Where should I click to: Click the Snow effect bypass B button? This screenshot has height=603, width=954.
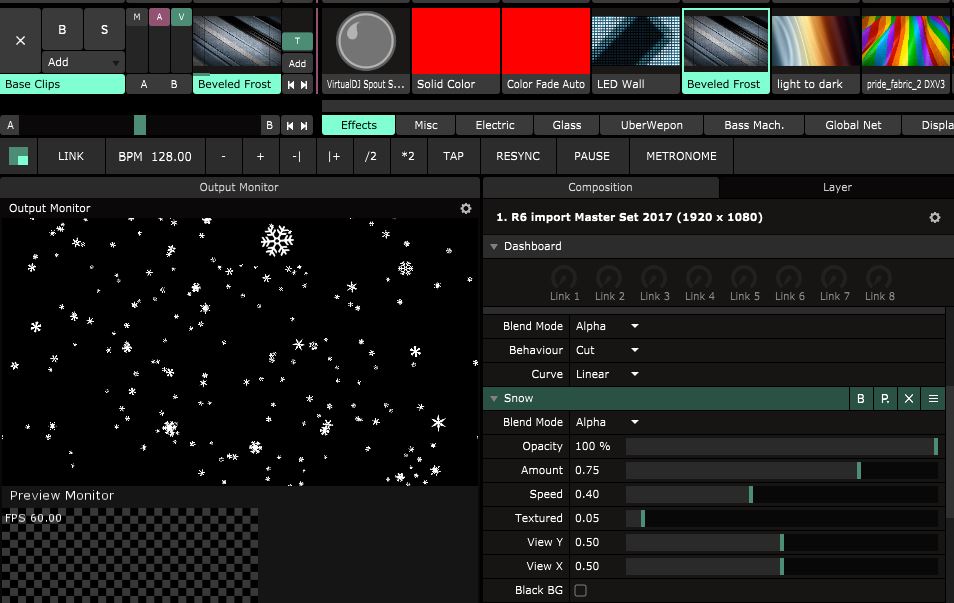tap(861, 399)
